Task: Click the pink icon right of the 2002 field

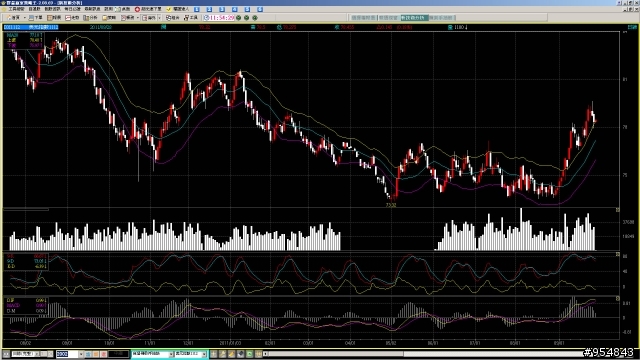Action: coord(104,354)
